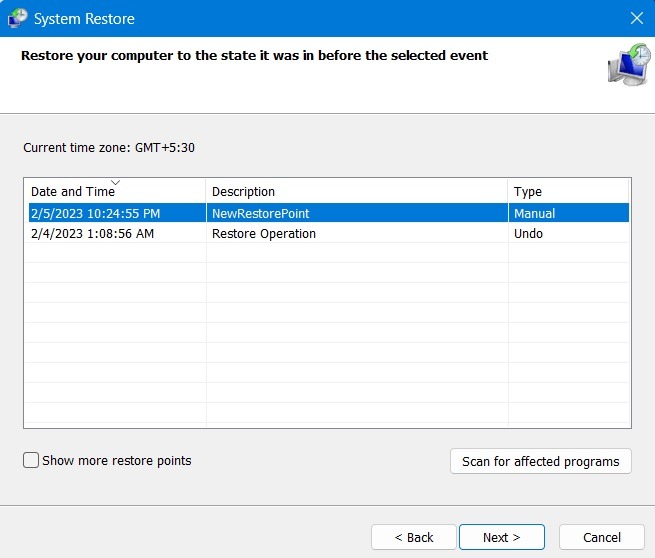Go back with the Back button
The height and width of the screenshot is (558, 655).
(x=414, y=537)
